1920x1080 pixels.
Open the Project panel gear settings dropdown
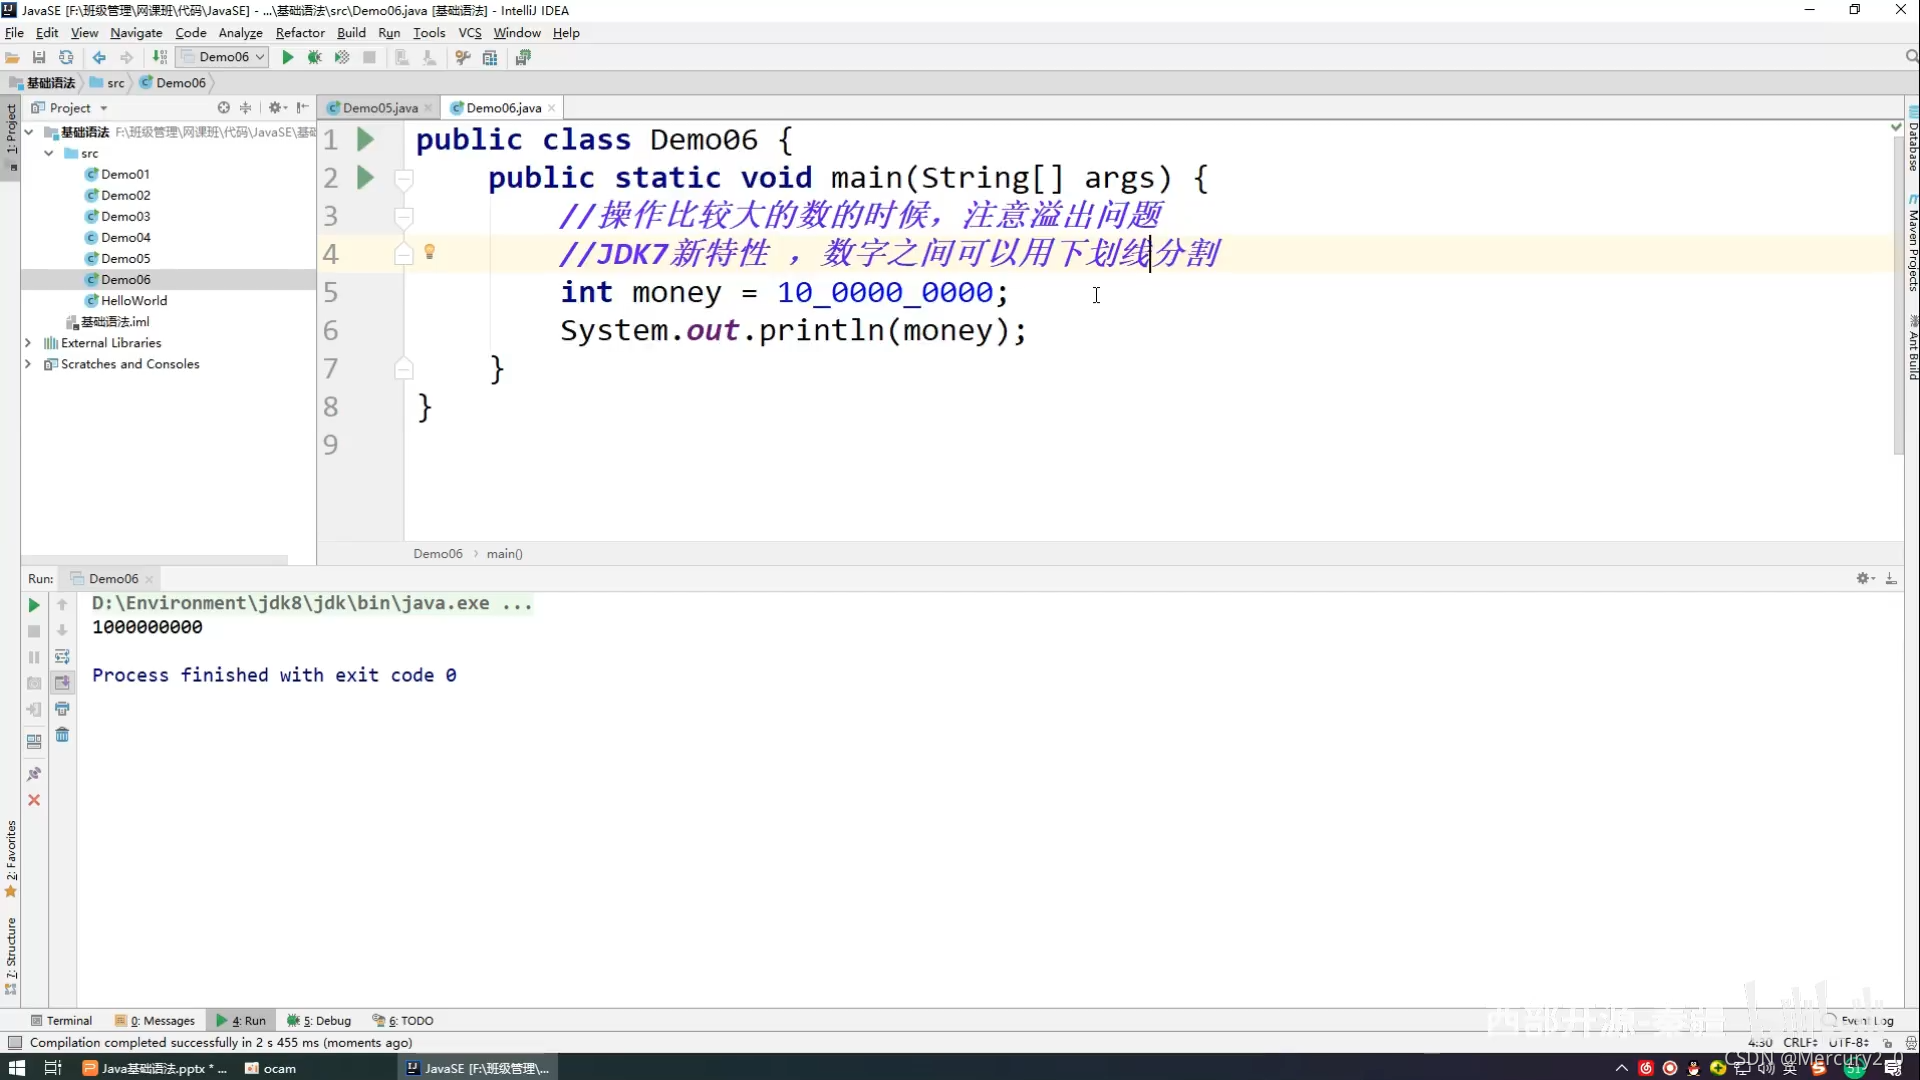pos(278,108)
